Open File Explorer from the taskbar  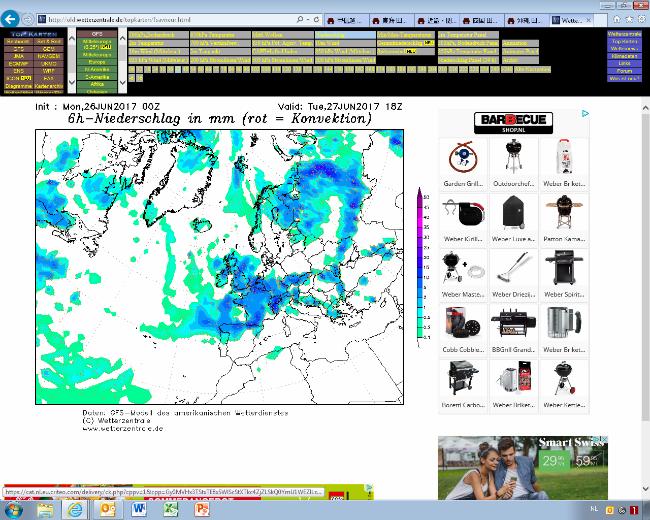coord(45,510)
